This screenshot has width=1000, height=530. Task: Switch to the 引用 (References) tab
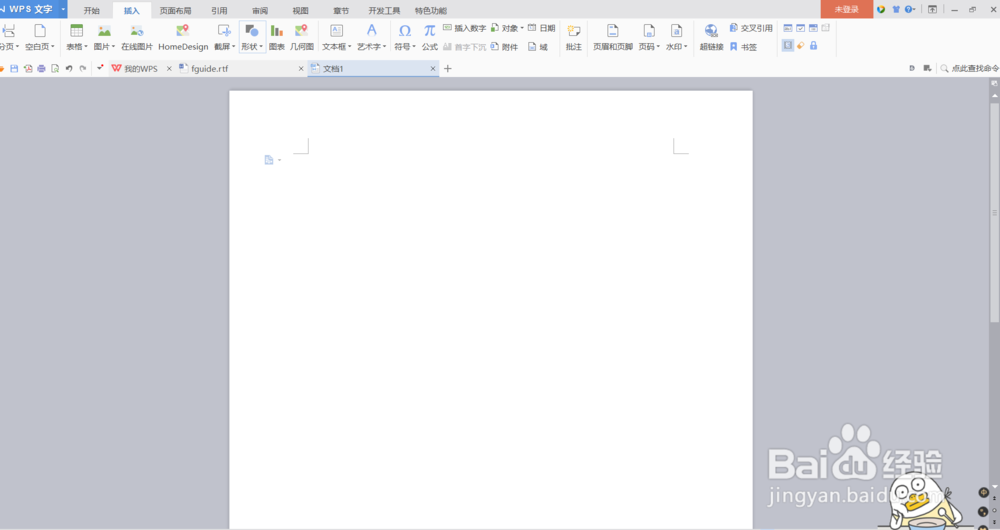(x=219, y=10)
